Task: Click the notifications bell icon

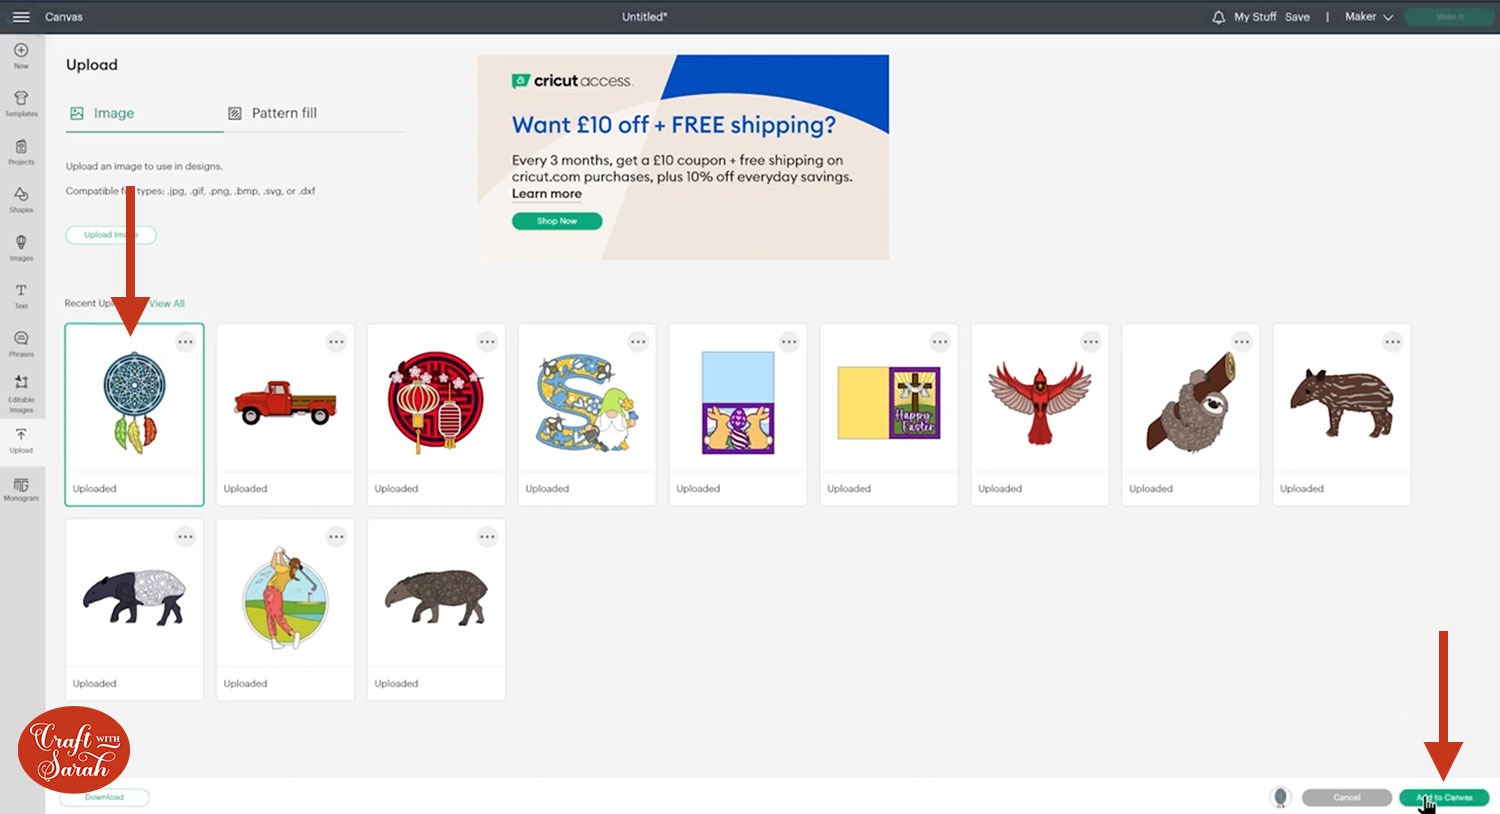Action: pos(1218,17)
